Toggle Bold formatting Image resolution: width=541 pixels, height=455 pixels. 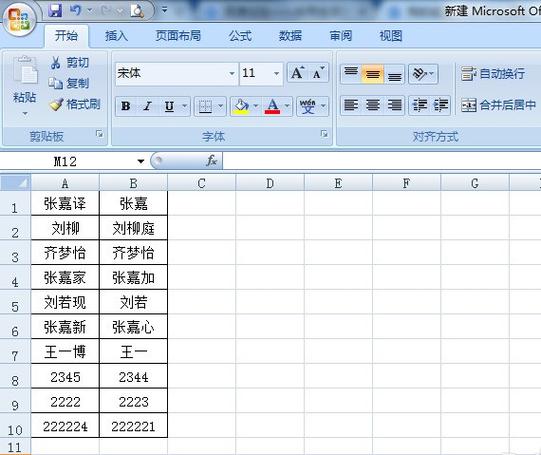126,106
